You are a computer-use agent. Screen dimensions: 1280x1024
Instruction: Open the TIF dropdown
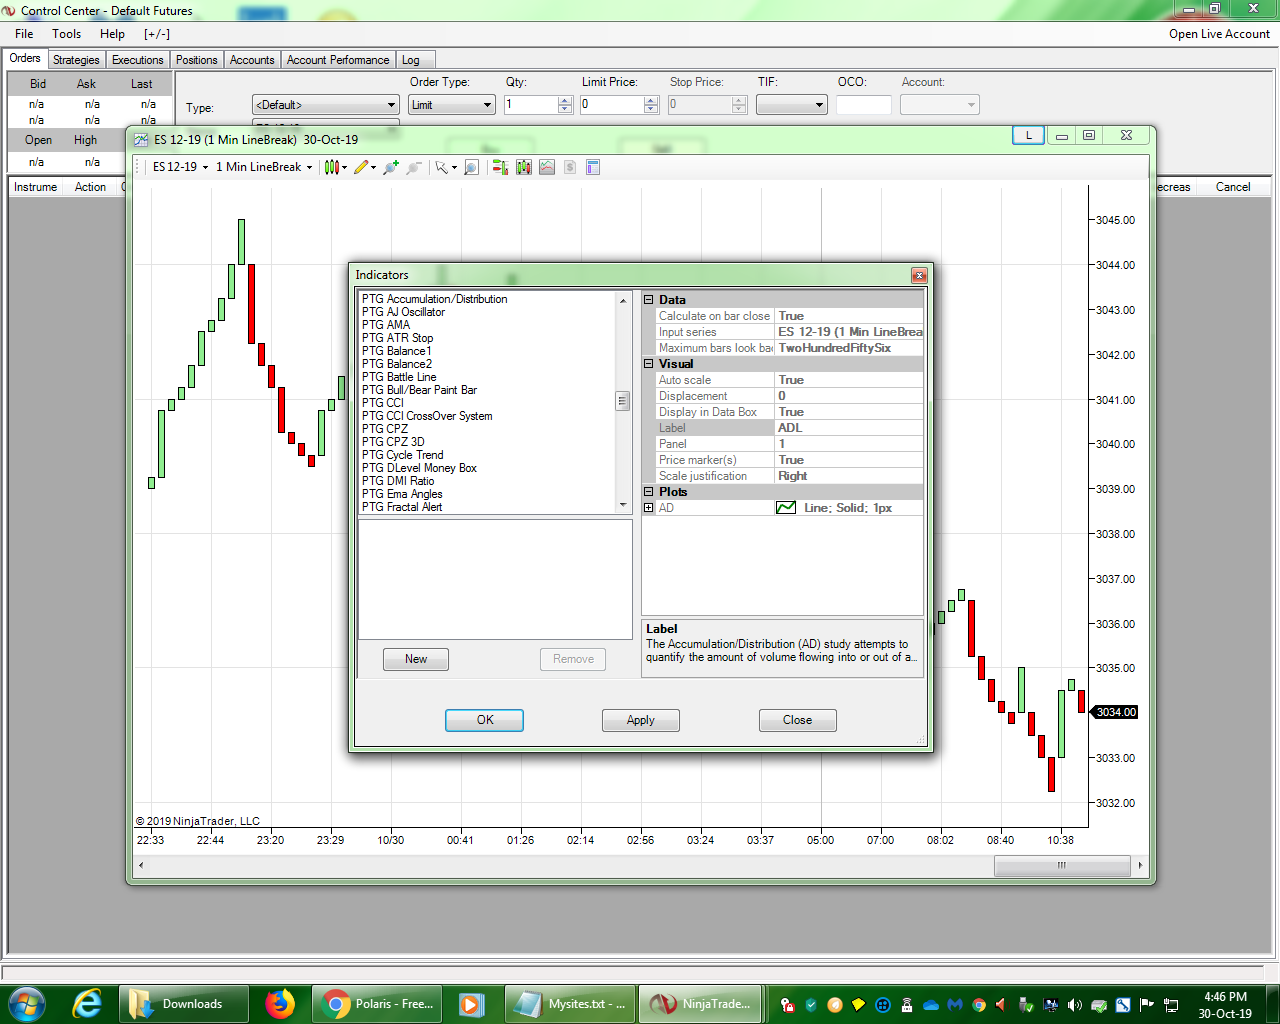pyautogui.click(x=792, y=105)
